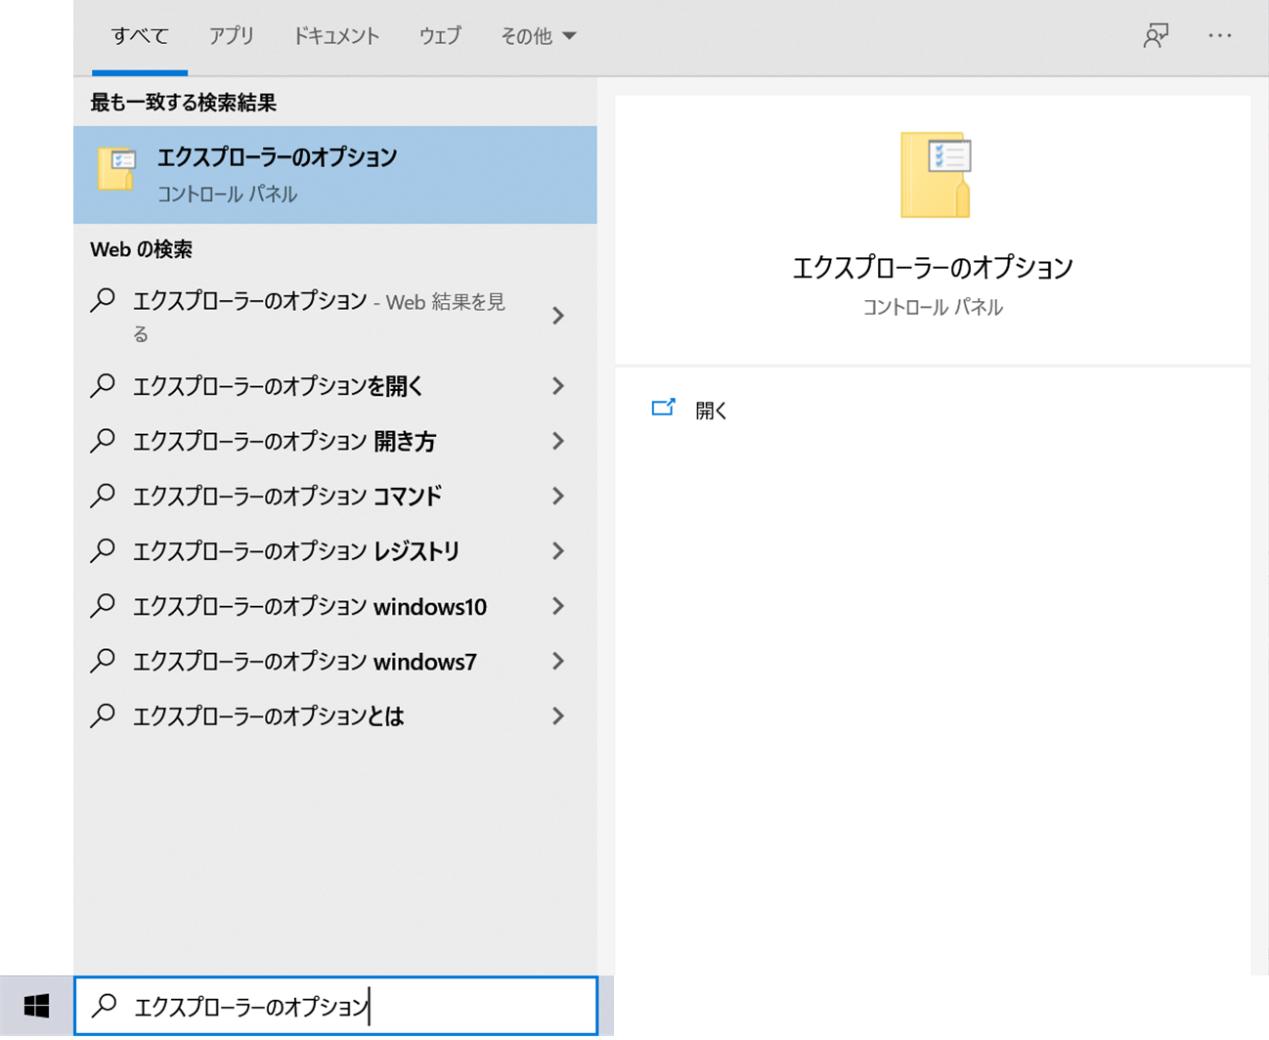This screenshot has height=1040, width=1269.
Task: Click the magnifier icon in the search box
Action: [104, 1005]
